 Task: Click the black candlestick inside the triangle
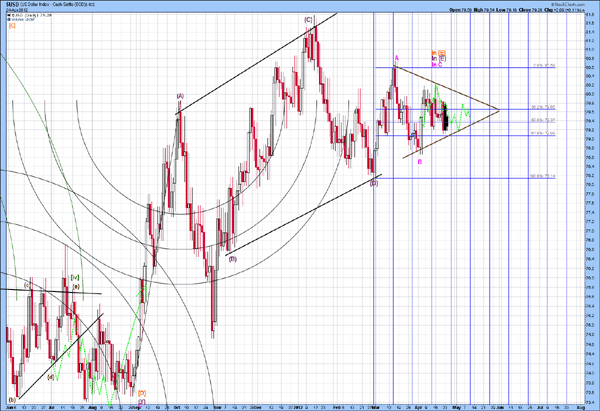point(446,118)
